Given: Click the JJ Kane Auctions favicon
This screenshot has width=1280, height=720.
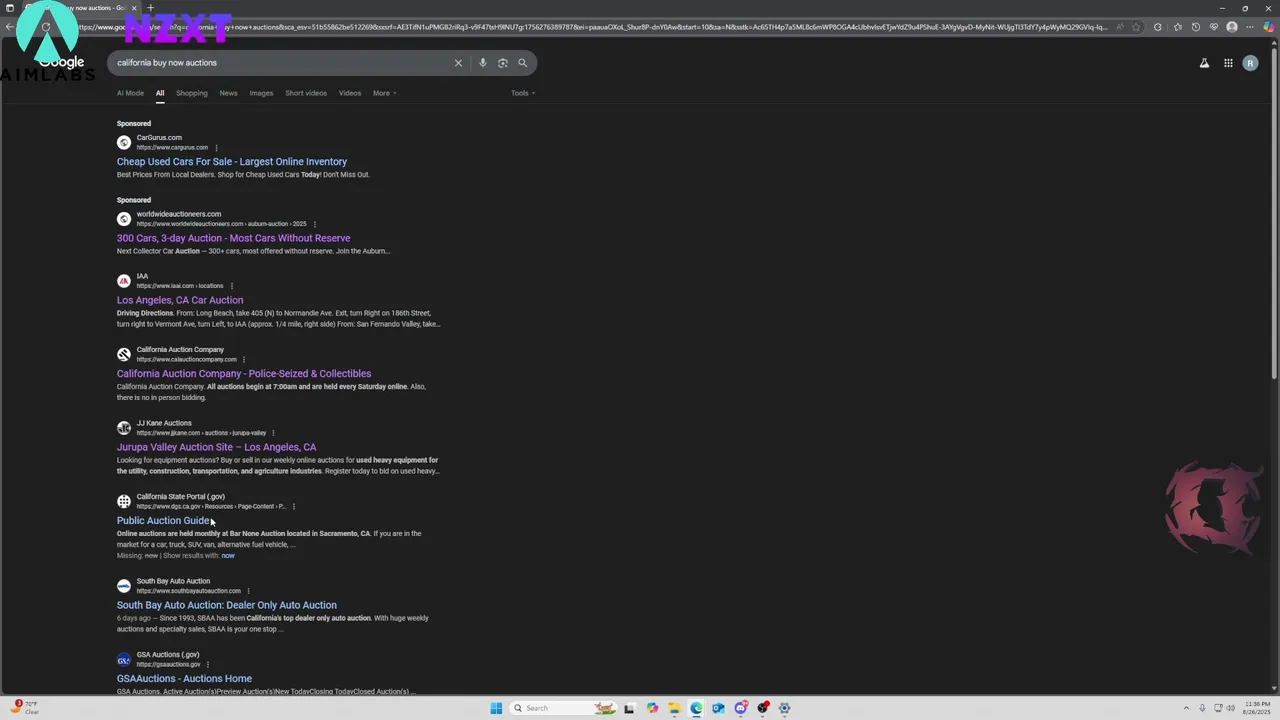Looking at the screenshot, I should coord(124,428).
